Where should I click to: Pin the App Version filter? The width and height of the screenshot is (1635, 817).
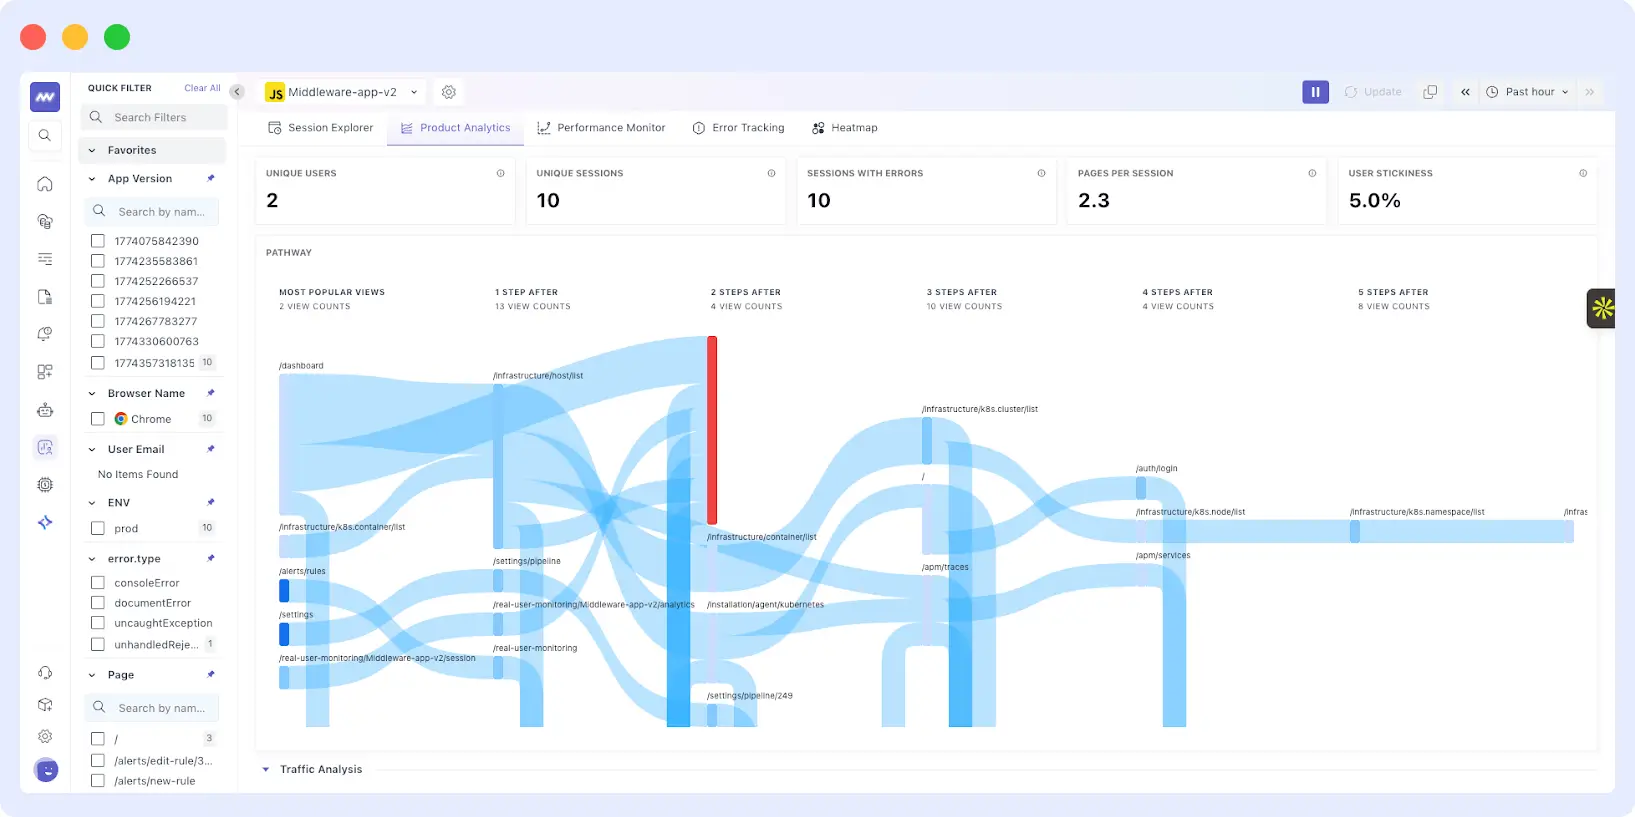coord(211,178)
